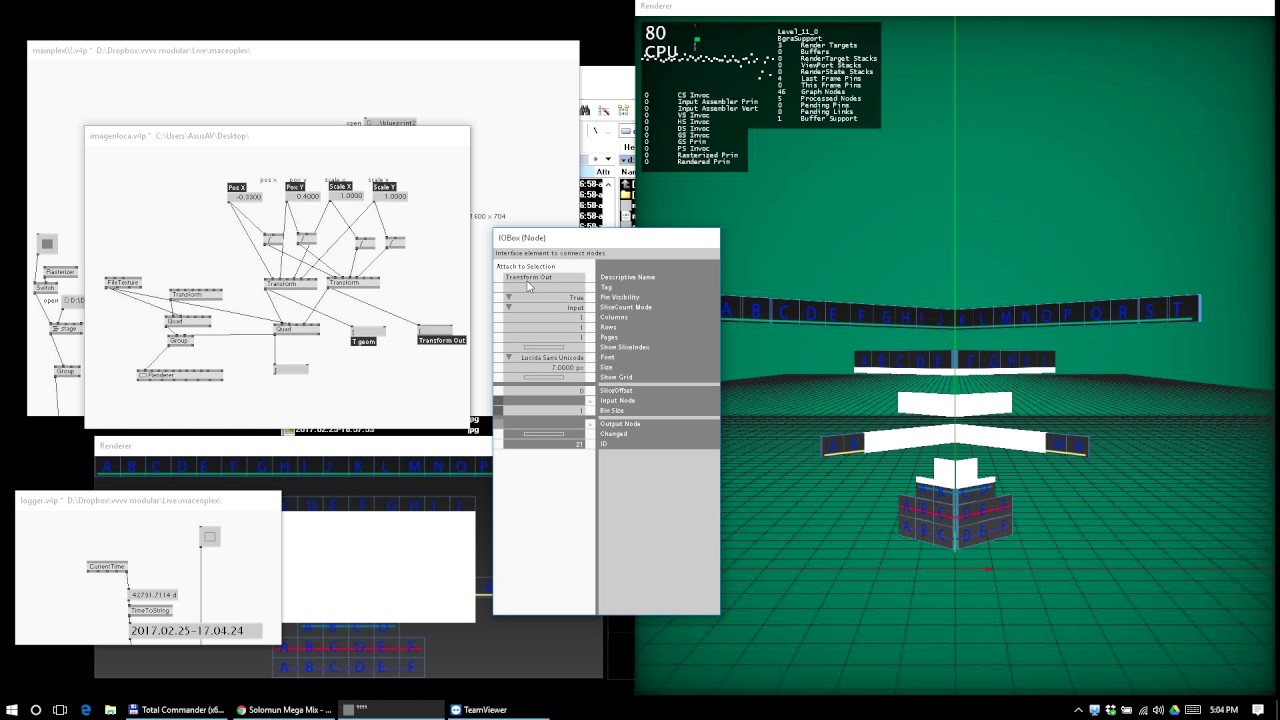Click the volume icon in system tray

[1159, 710]
